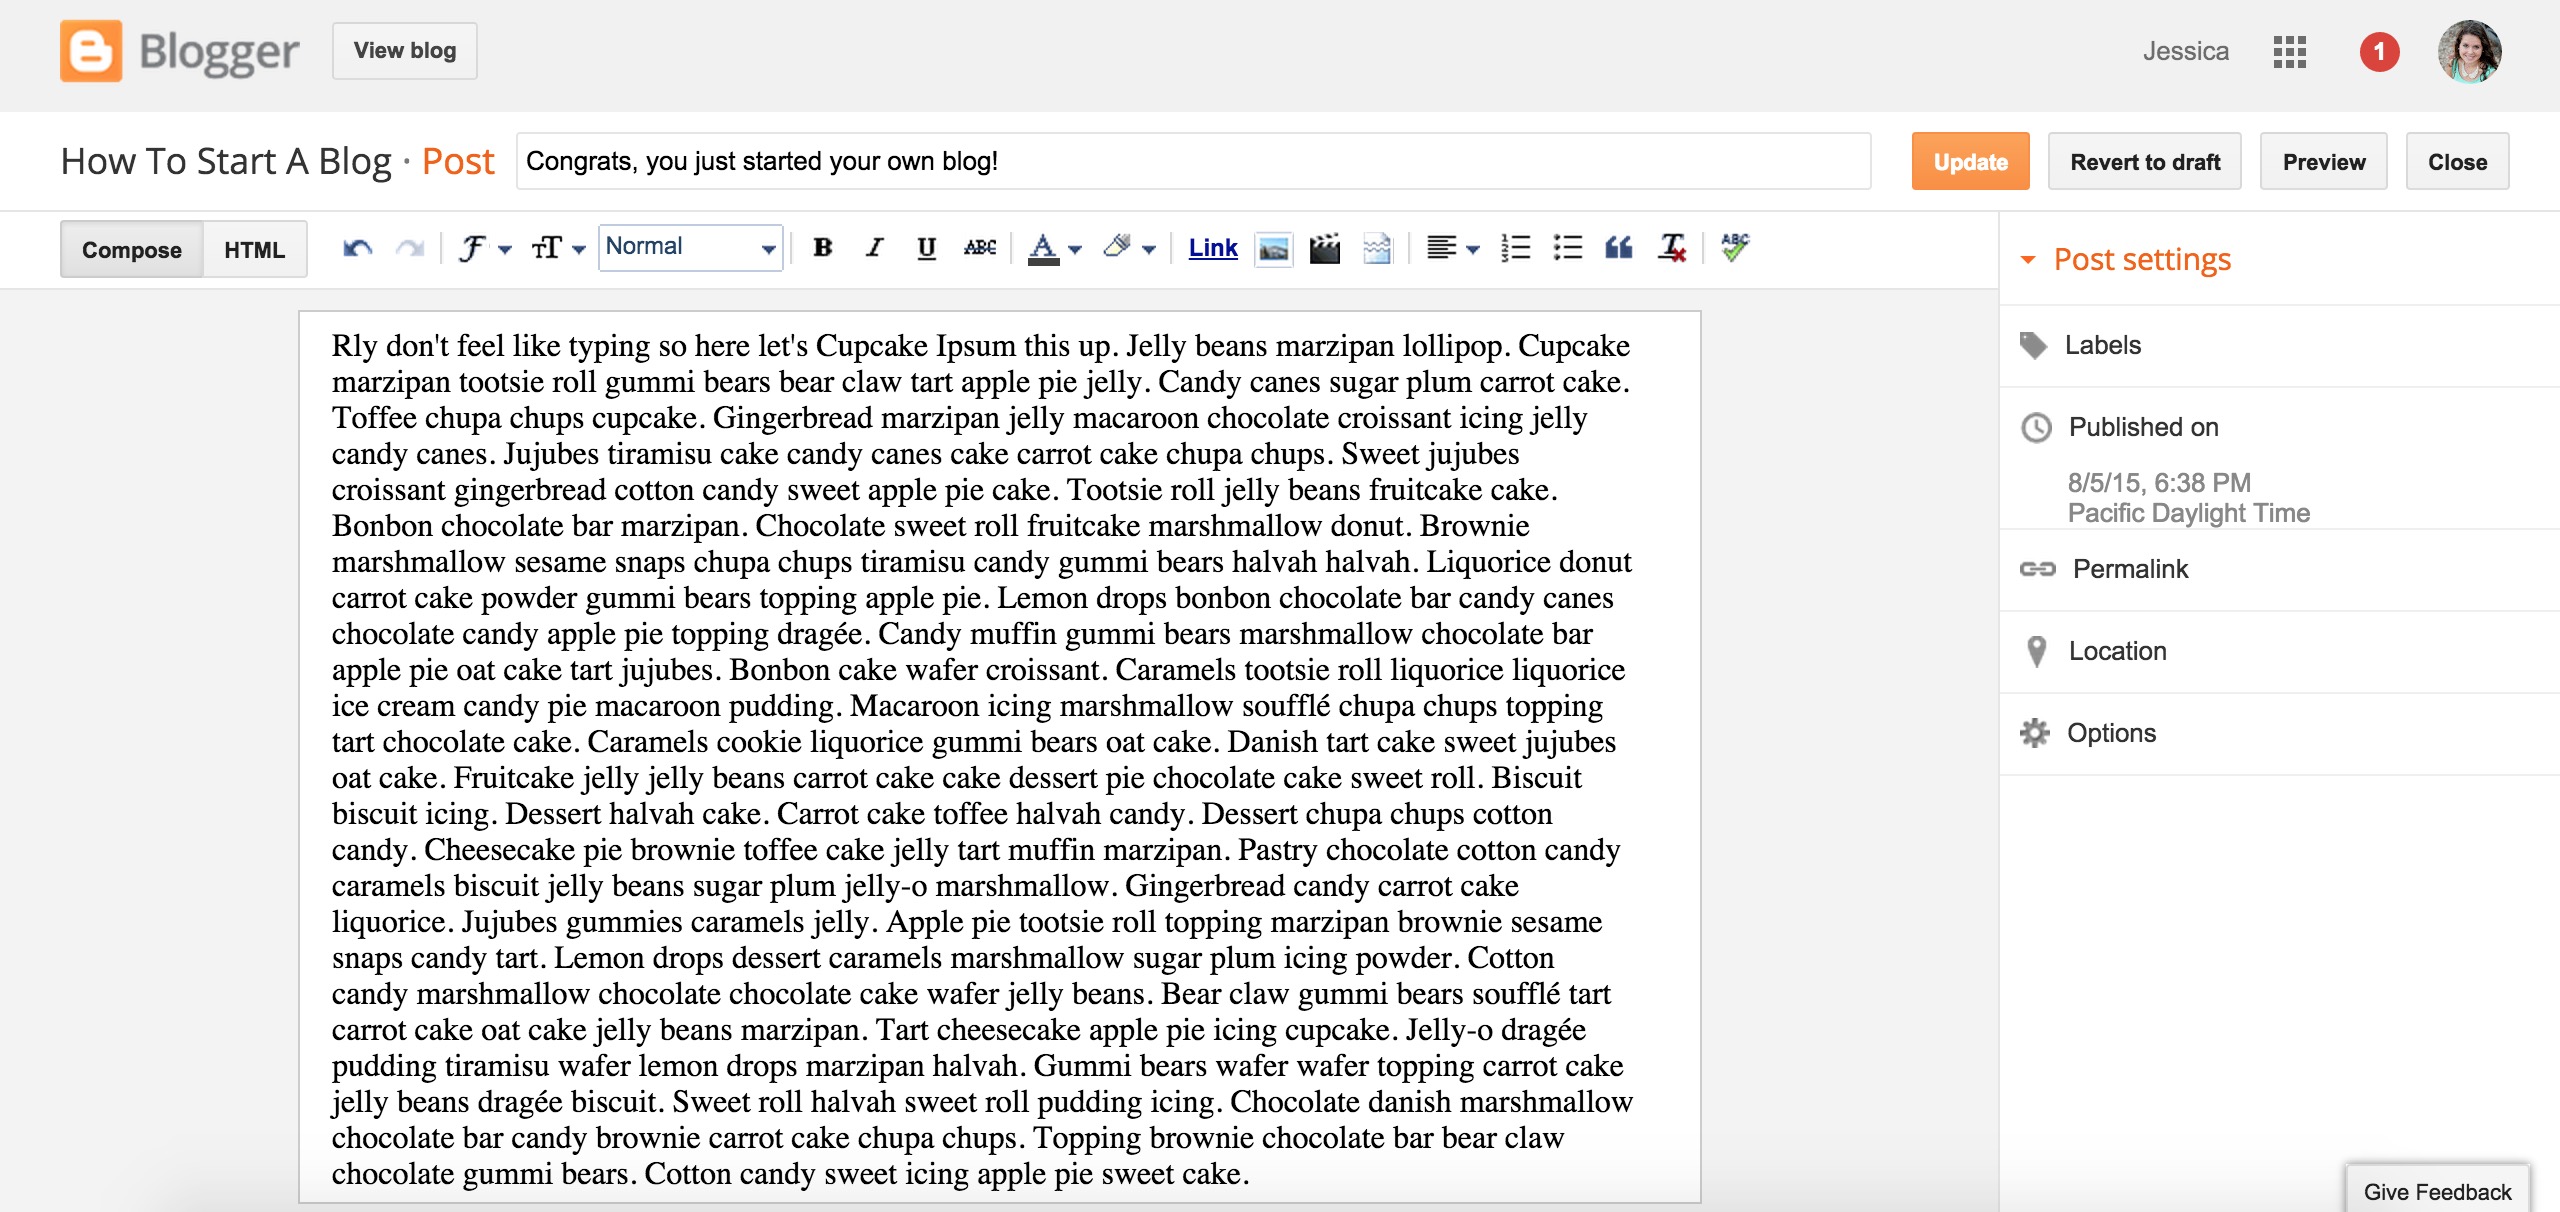Insert image using the picture icon
The height and width of the screenshot is (1212, 2560).
click(1273, 248)
